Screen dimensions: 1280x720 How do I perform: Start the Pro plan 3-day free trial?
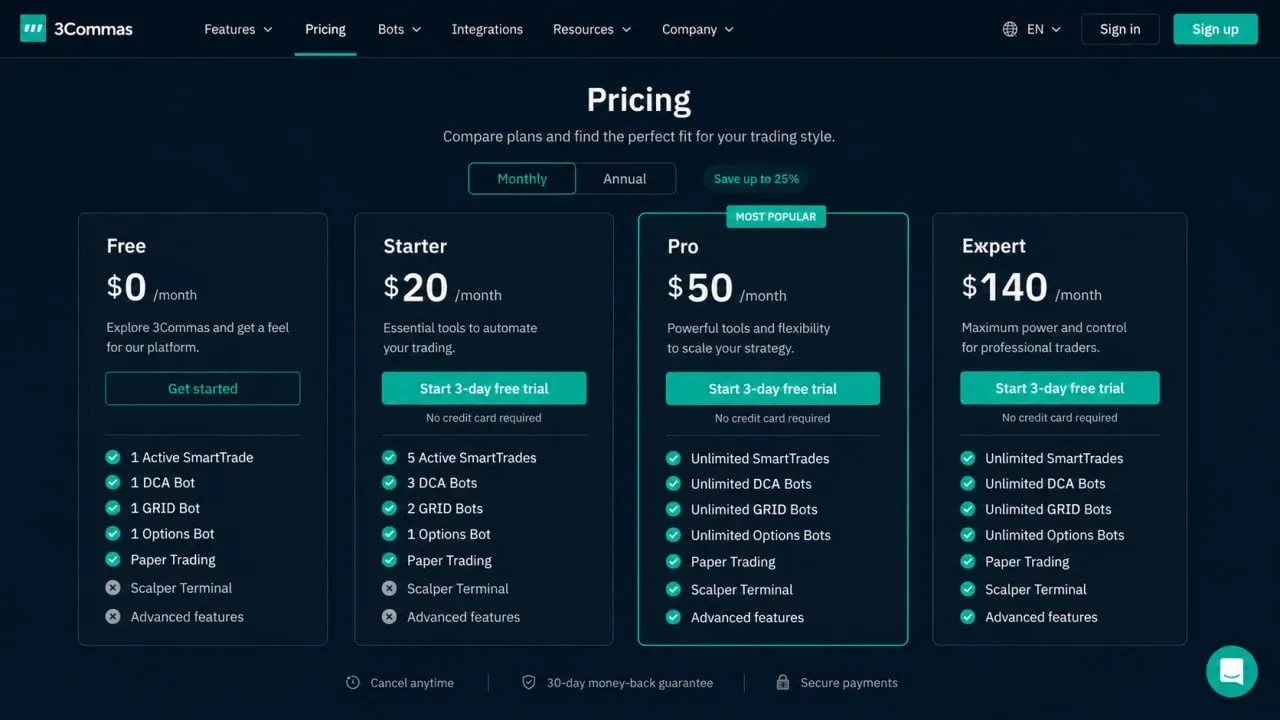(x=773, y=389)
